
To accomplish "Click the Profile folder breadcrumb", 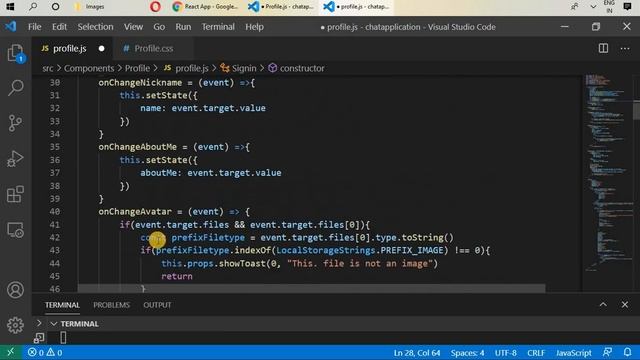I will (137, 68).
